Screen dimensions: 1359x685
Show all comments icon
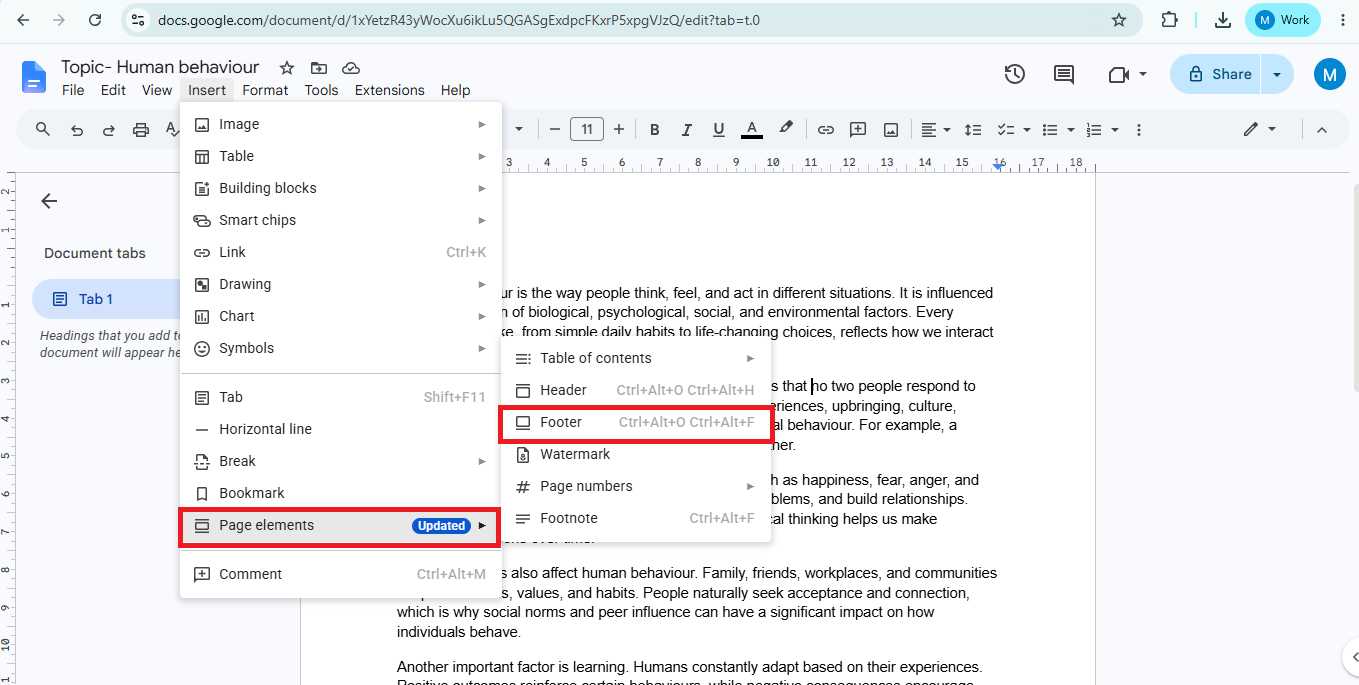click(1064, 74)
